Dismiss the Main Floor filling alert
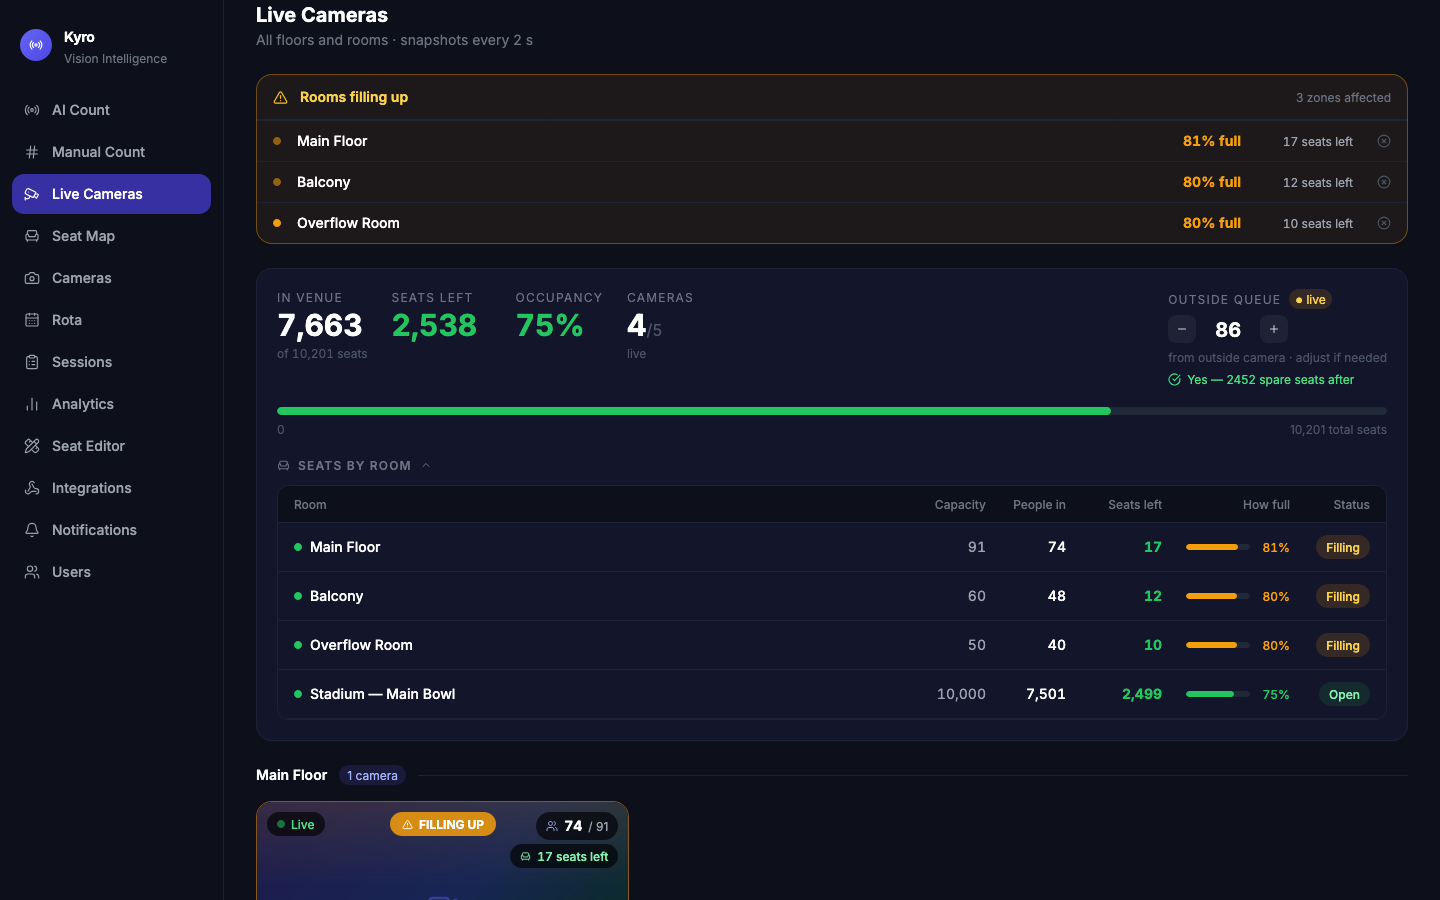 pyautogui.click(x=1384, y=141)
